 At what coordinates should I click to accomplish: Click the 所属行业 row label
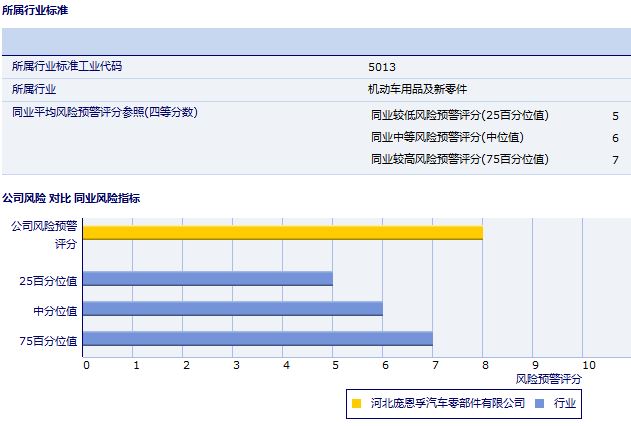tap(34, 89)
